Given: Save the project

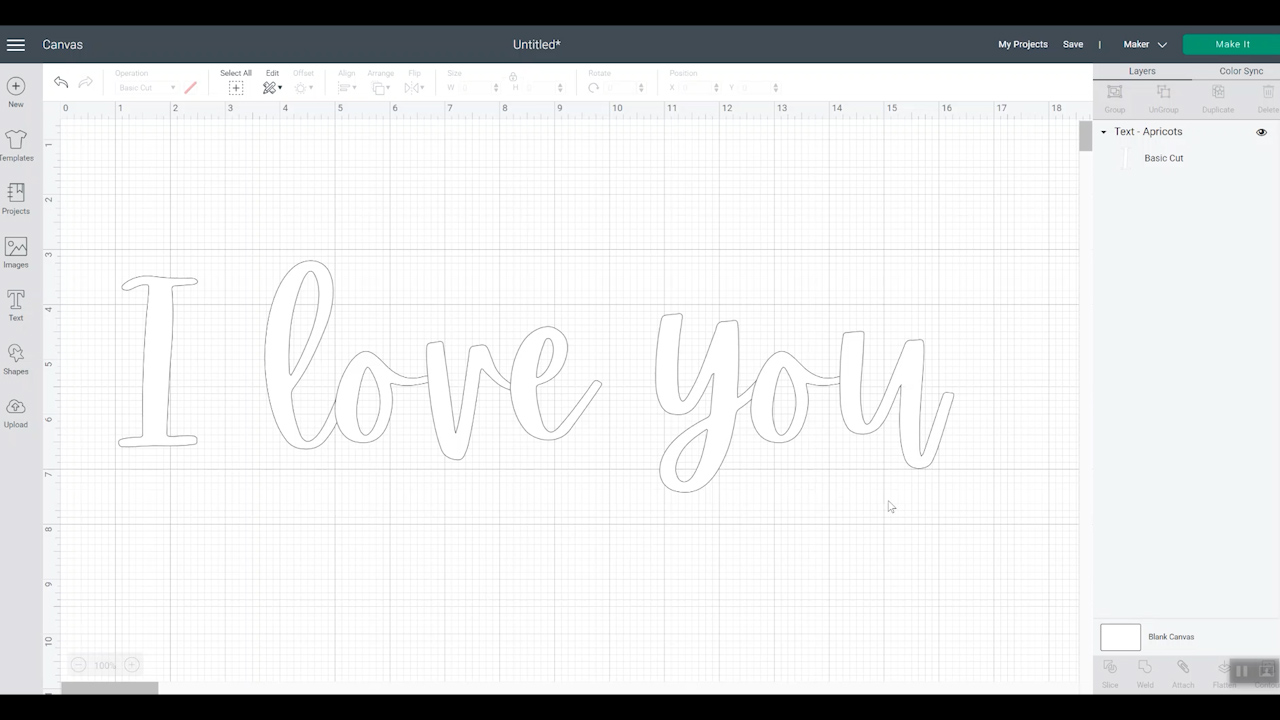Looking at the screenshot, I should (x=1073, y=44).
